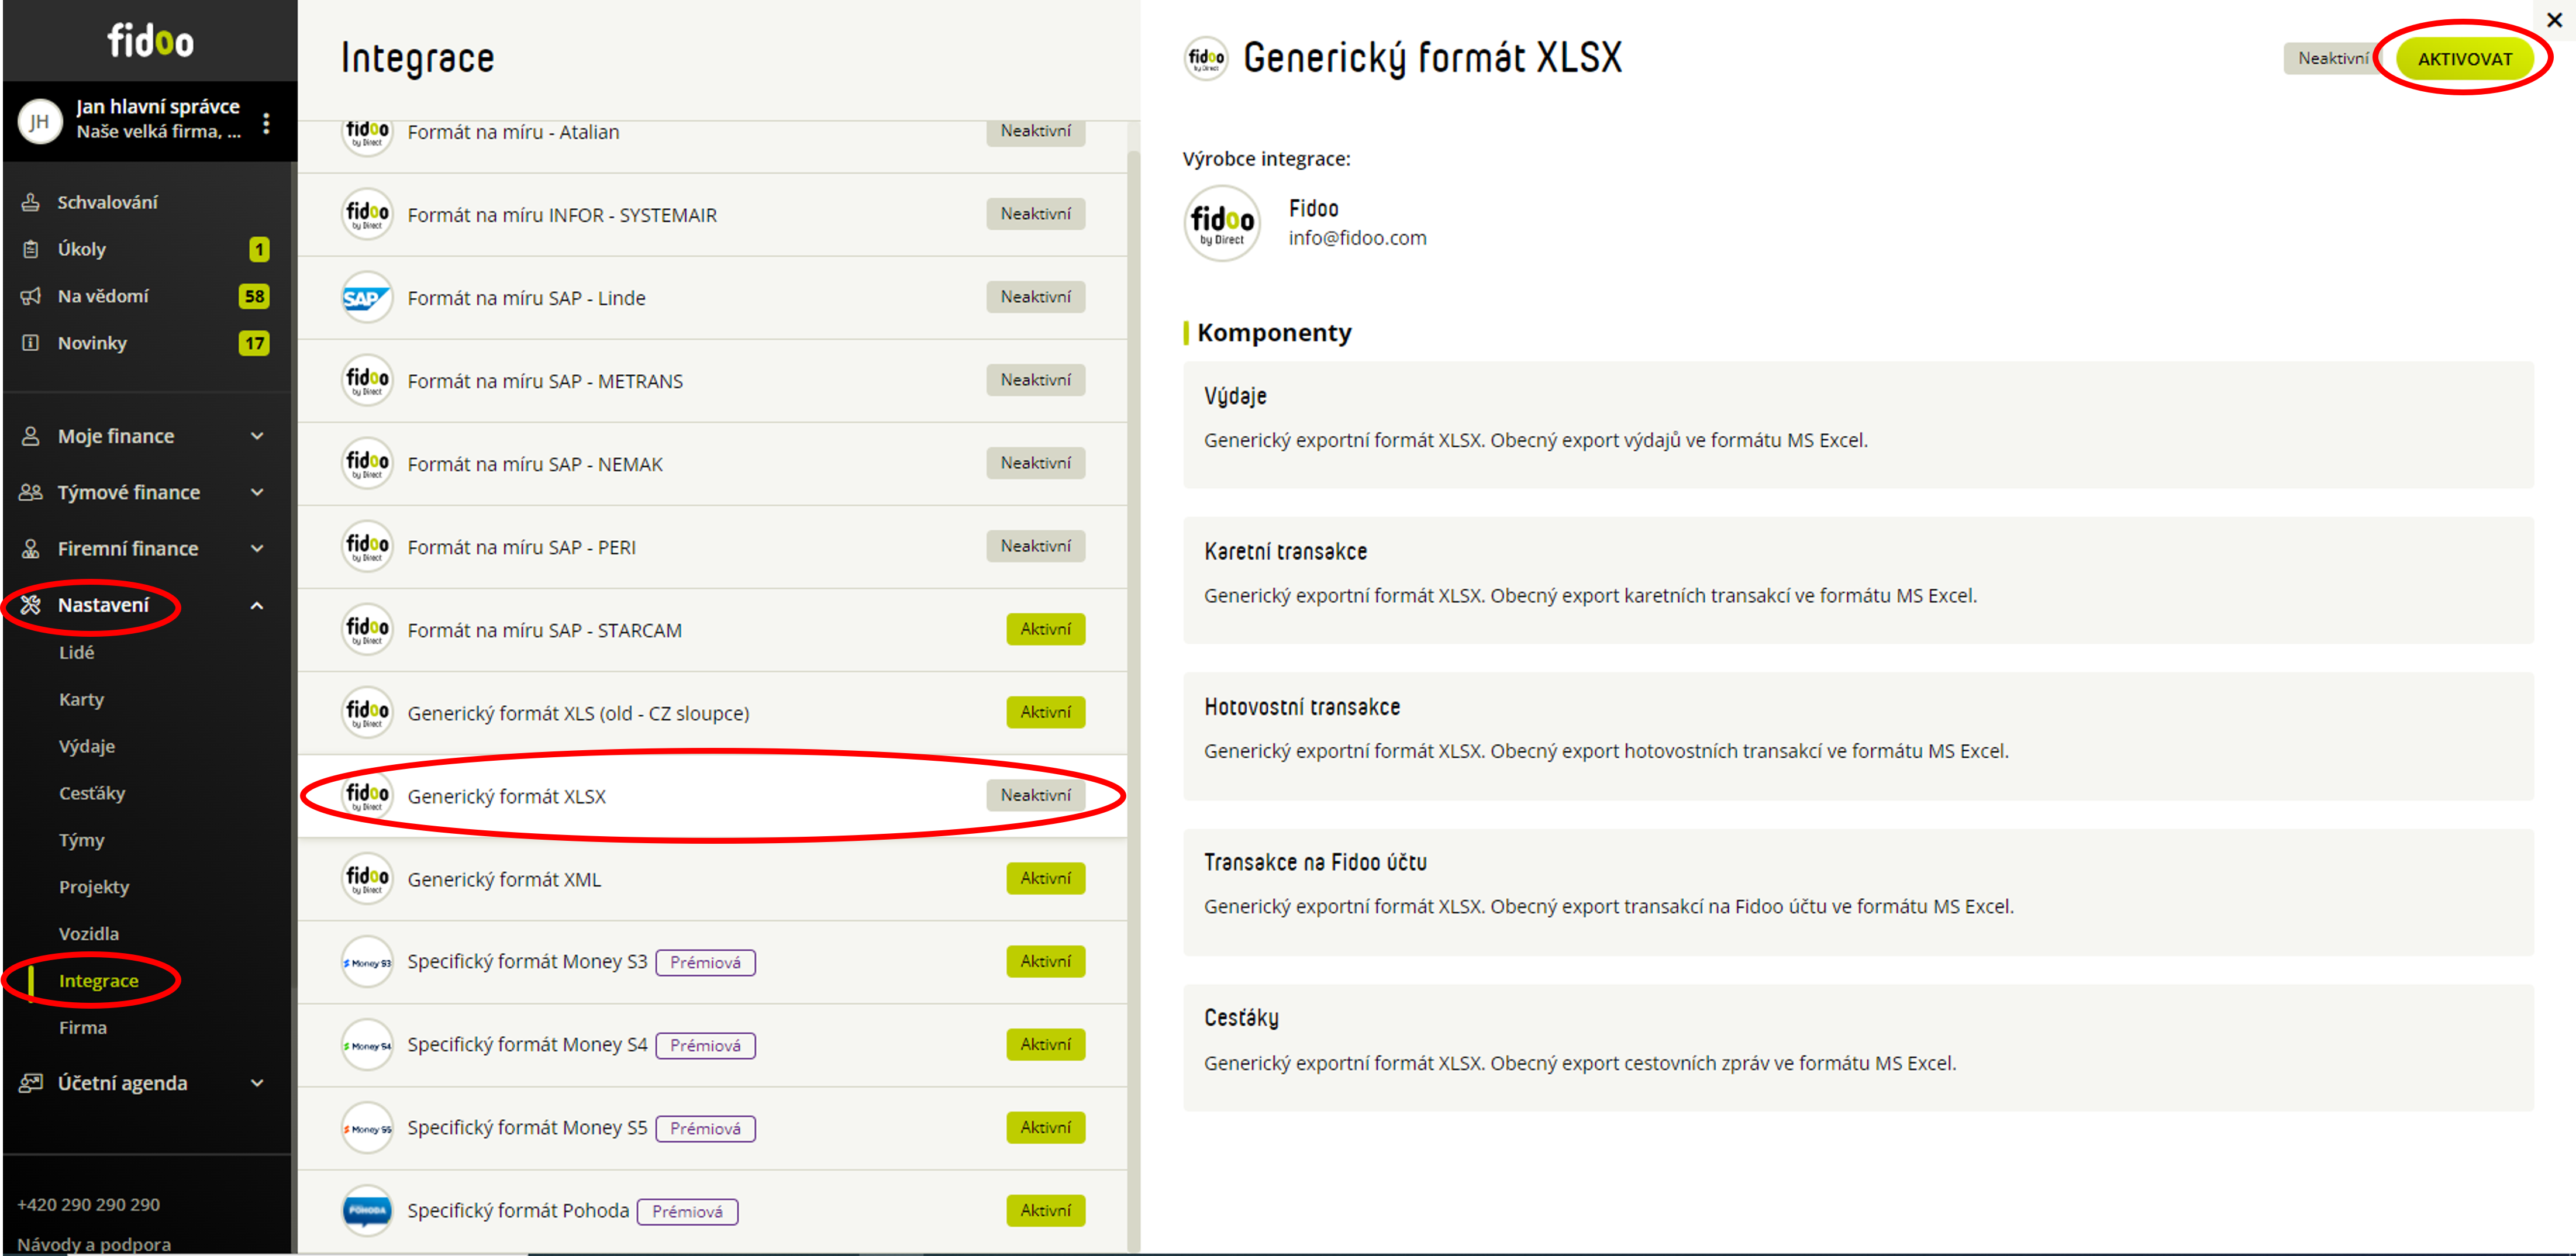Viewport: 2576px width, 1256px height.
Task: Click the JH user avatar
Action: pos(40,122)
